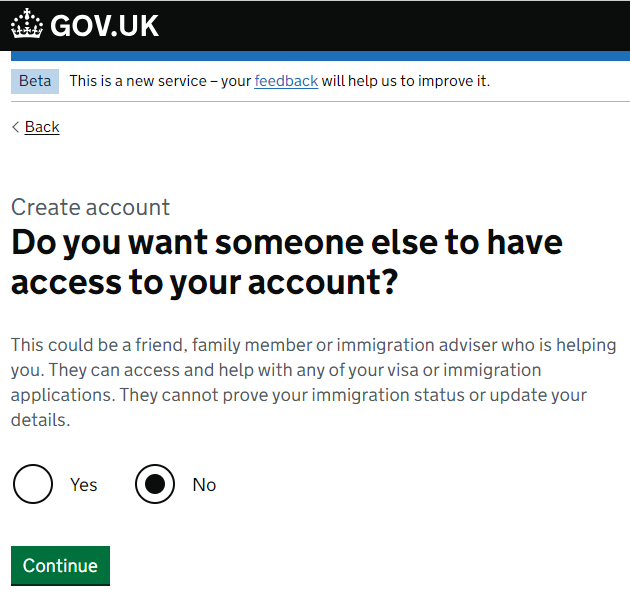Click the Create account caption

point(90,207)
